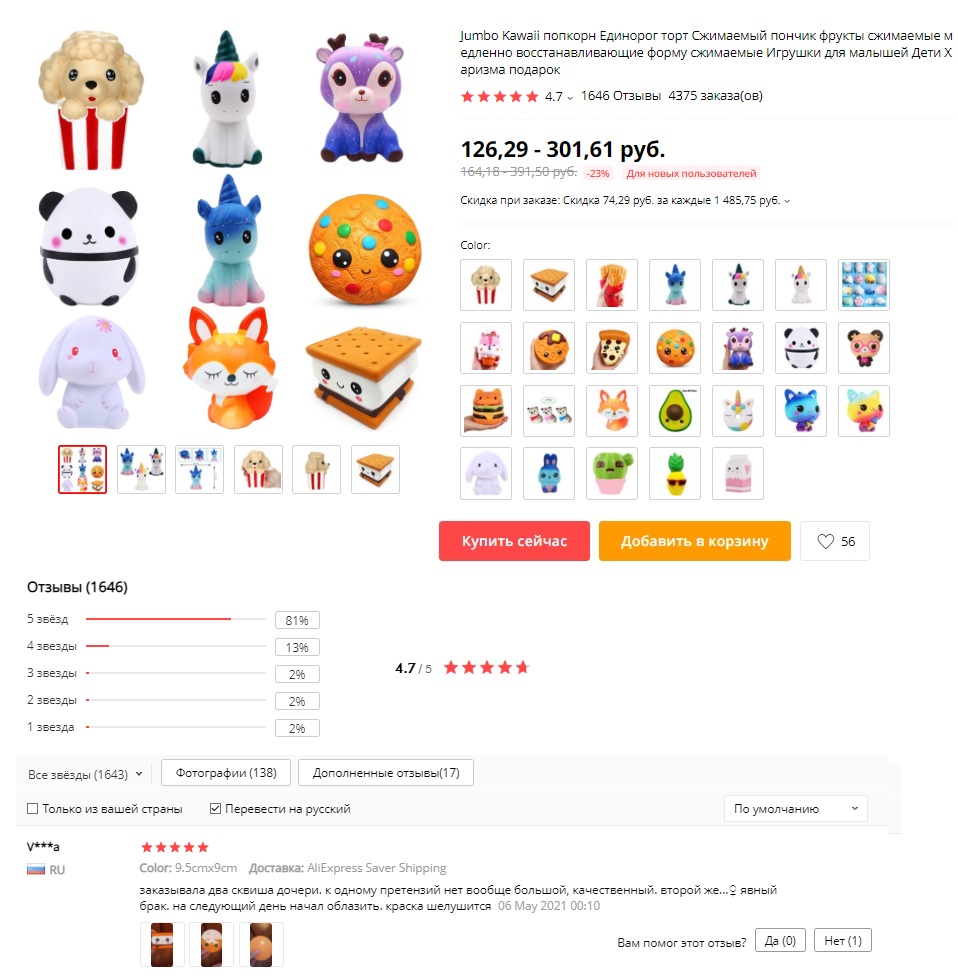Select the unicorn donut color option
This screenshot has height=980, width=958.
737,411
